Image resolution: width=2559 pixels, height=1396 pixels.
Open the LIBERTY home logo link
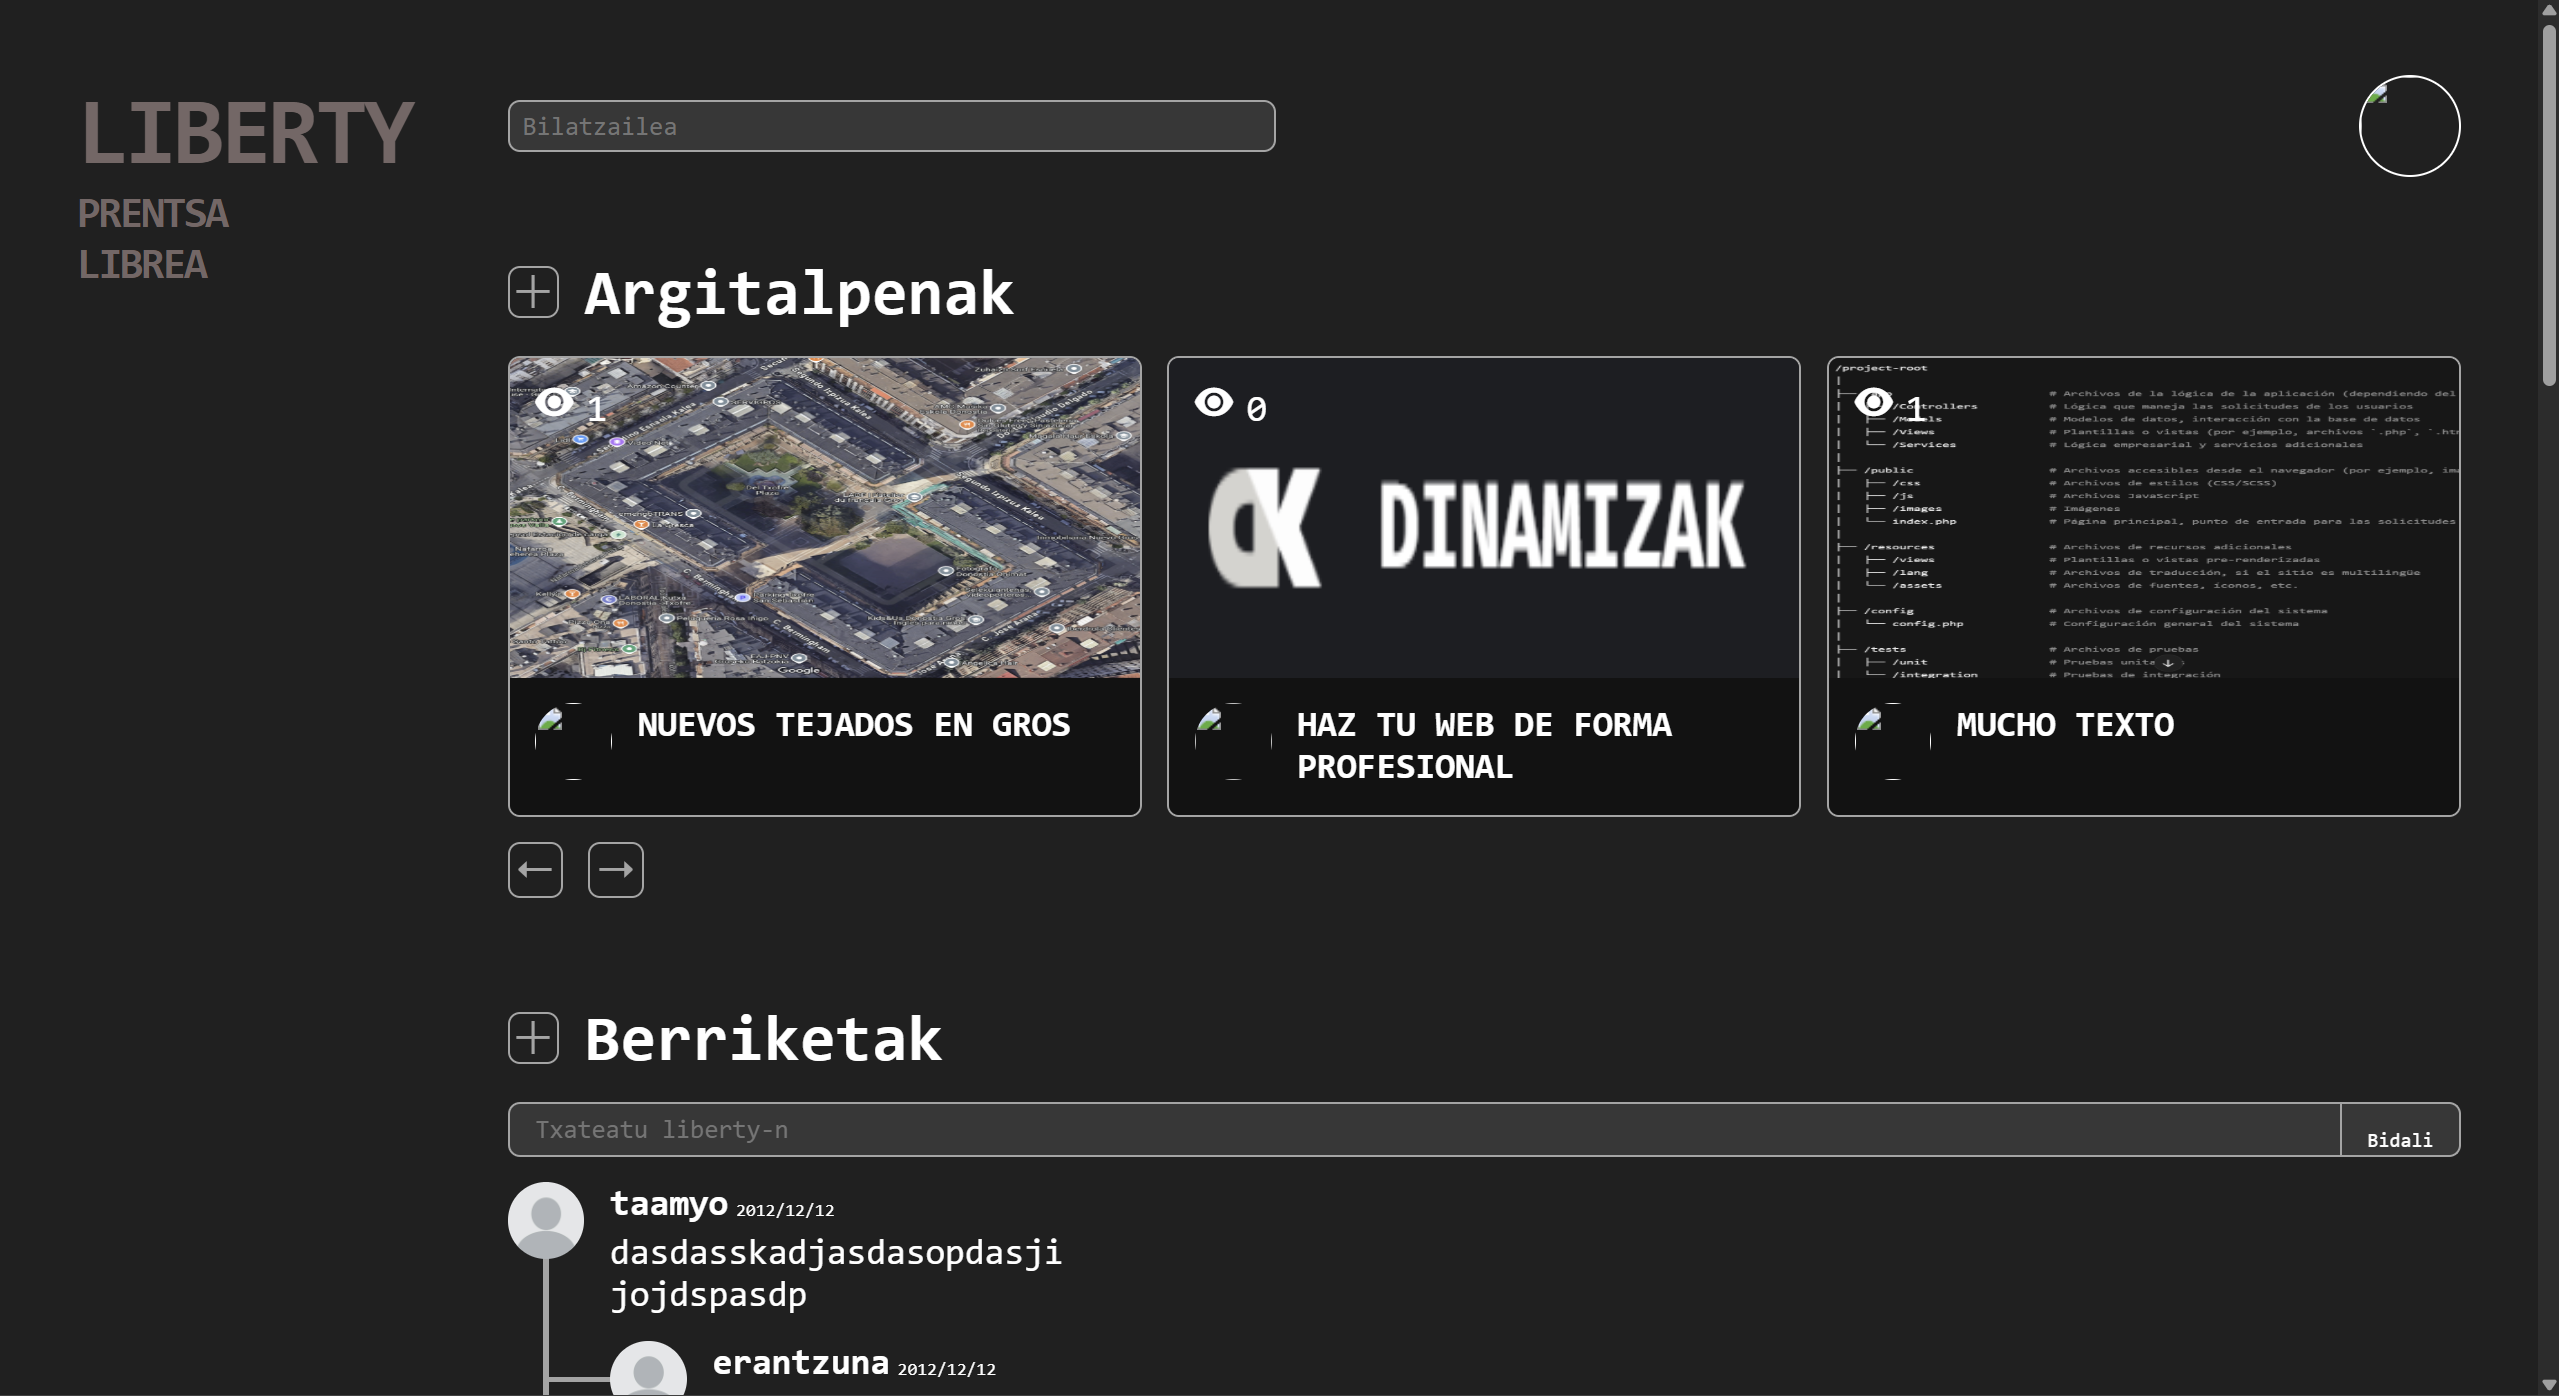245,133
